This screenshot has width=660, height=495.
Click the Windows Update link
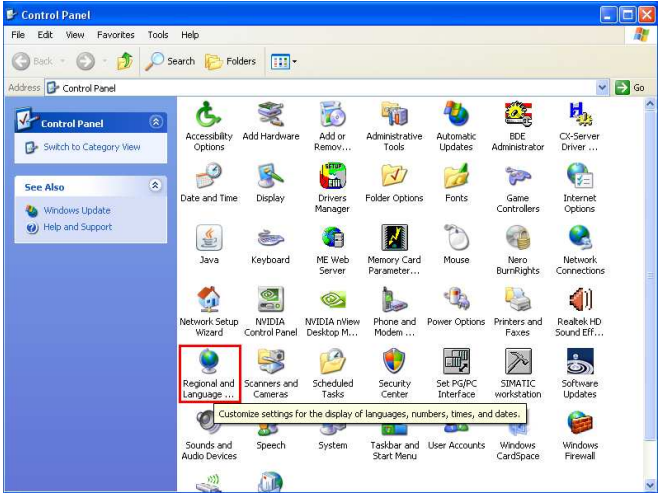(77, 210)
